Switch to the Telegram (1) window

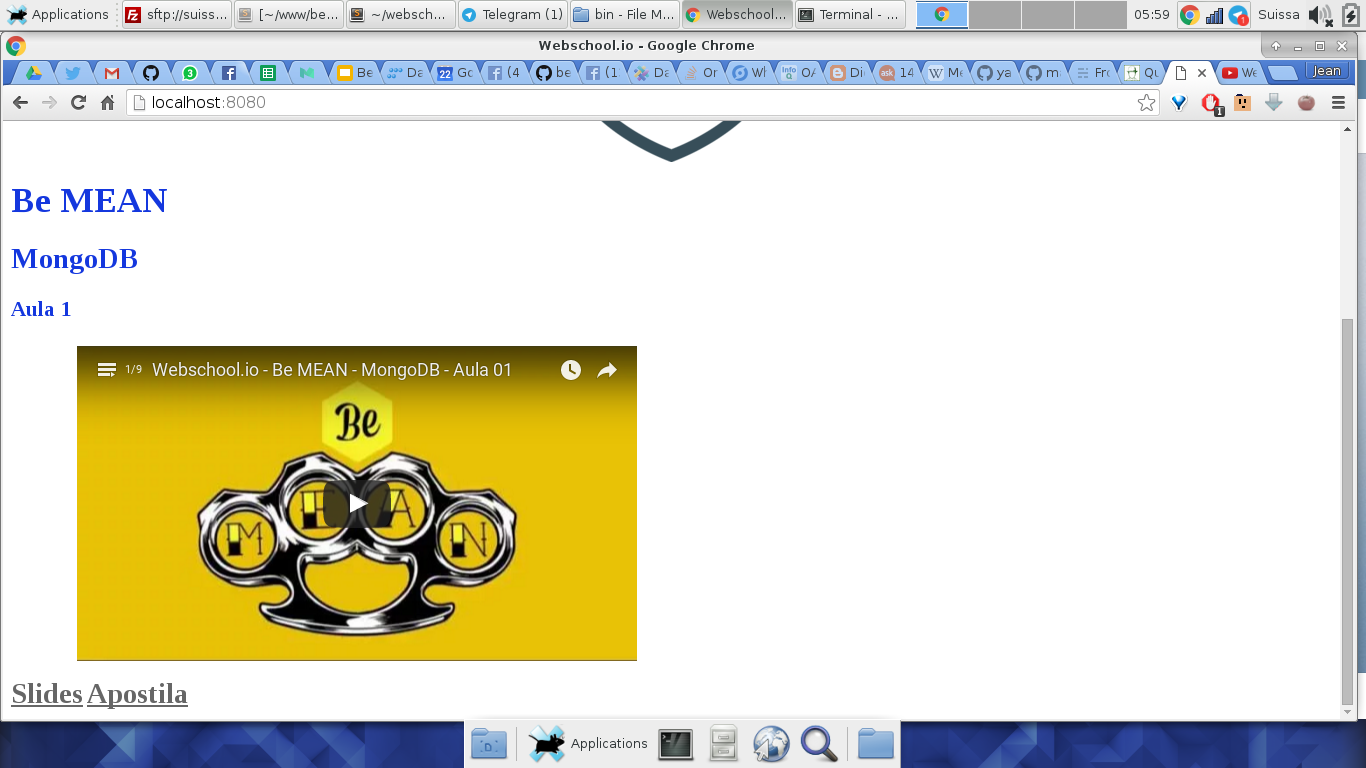click(x=512, y=14)
